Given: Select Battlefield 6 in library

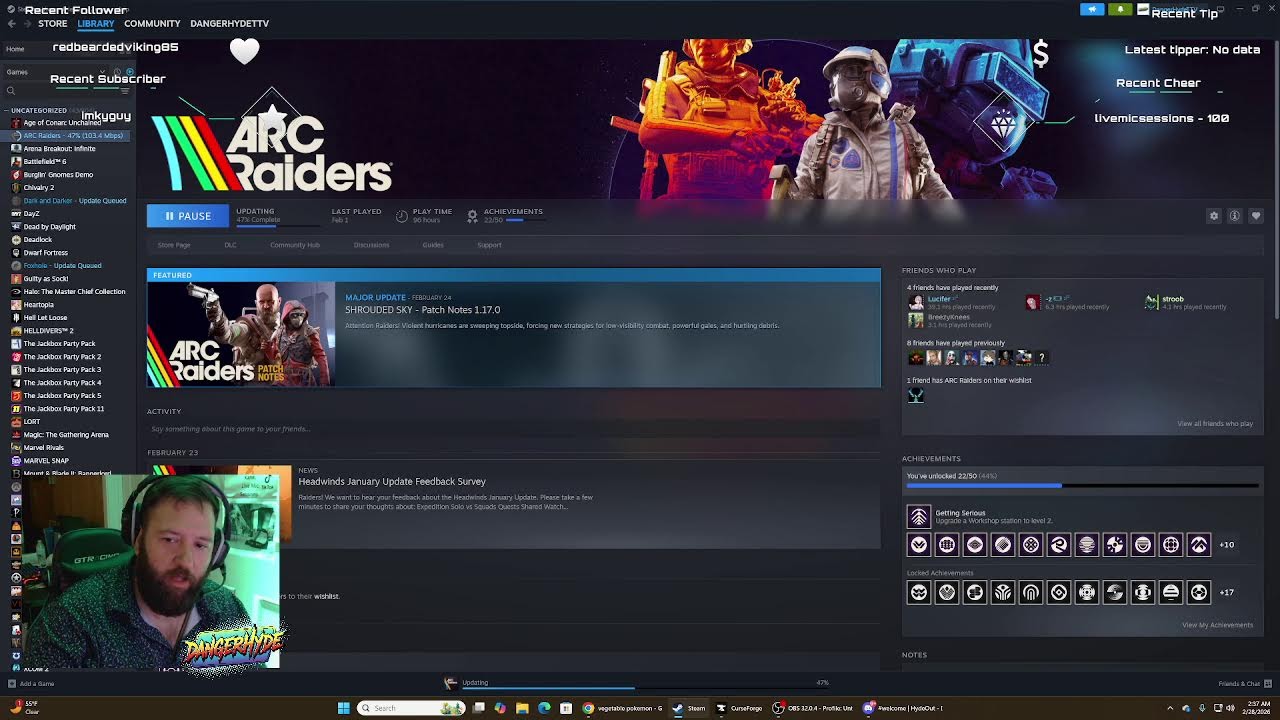Looking at the screenshot, I should pos(45,161).
